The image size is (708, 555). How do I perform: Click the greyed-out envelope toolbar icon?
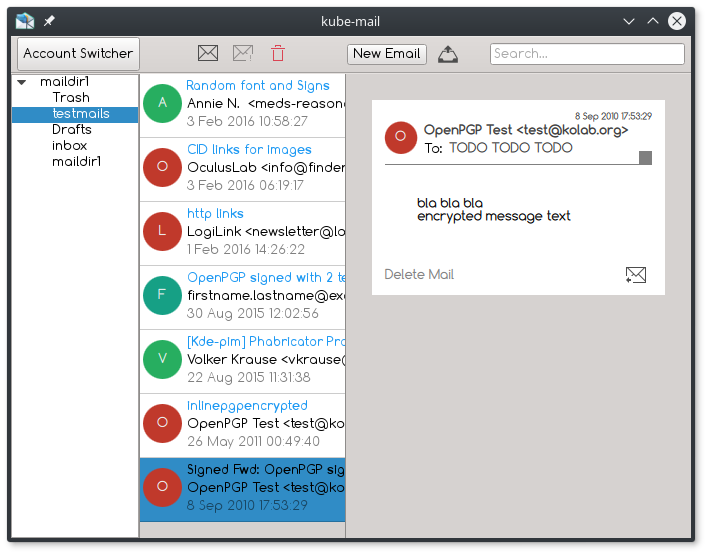(242, 54)
